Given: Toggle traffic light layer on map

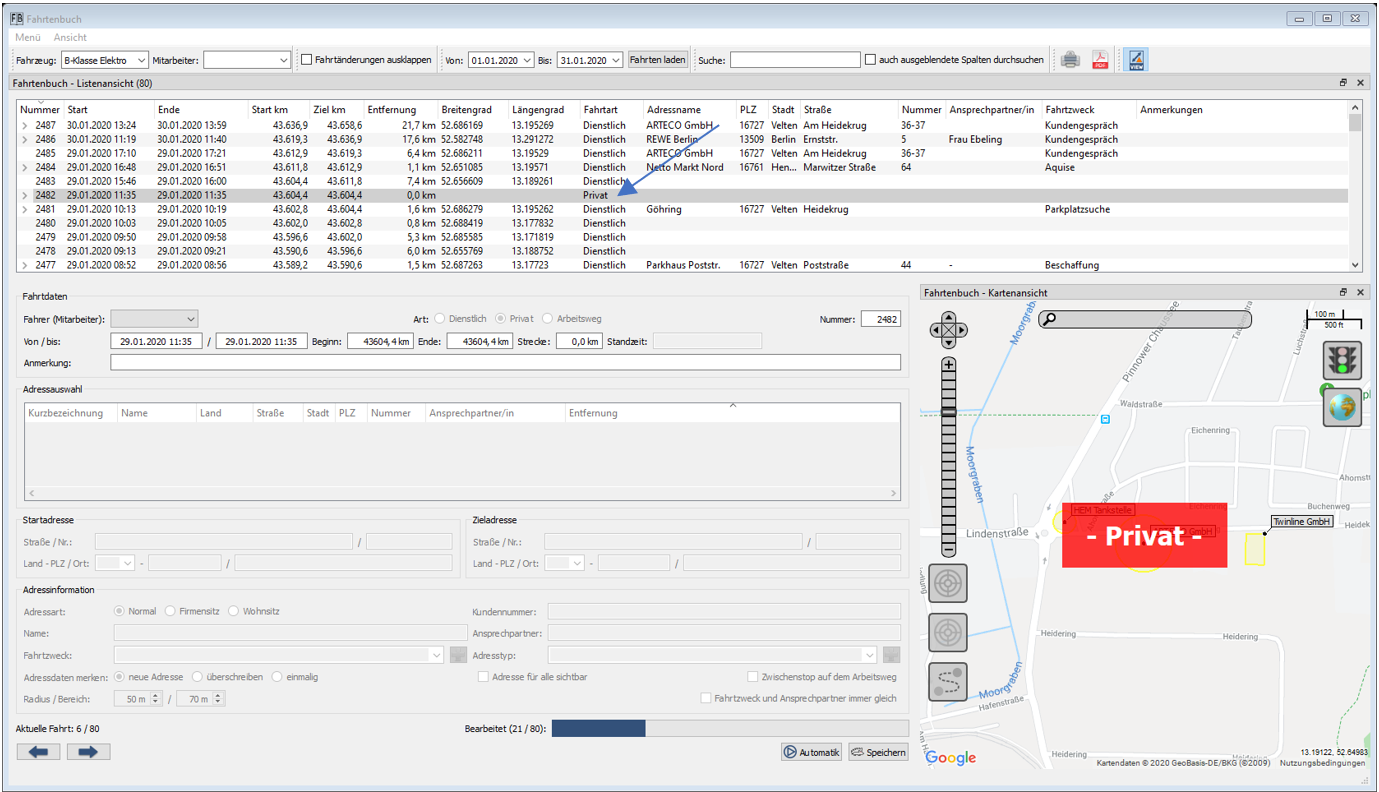Looking at the screenshot, I should [x=1342, y=359].
